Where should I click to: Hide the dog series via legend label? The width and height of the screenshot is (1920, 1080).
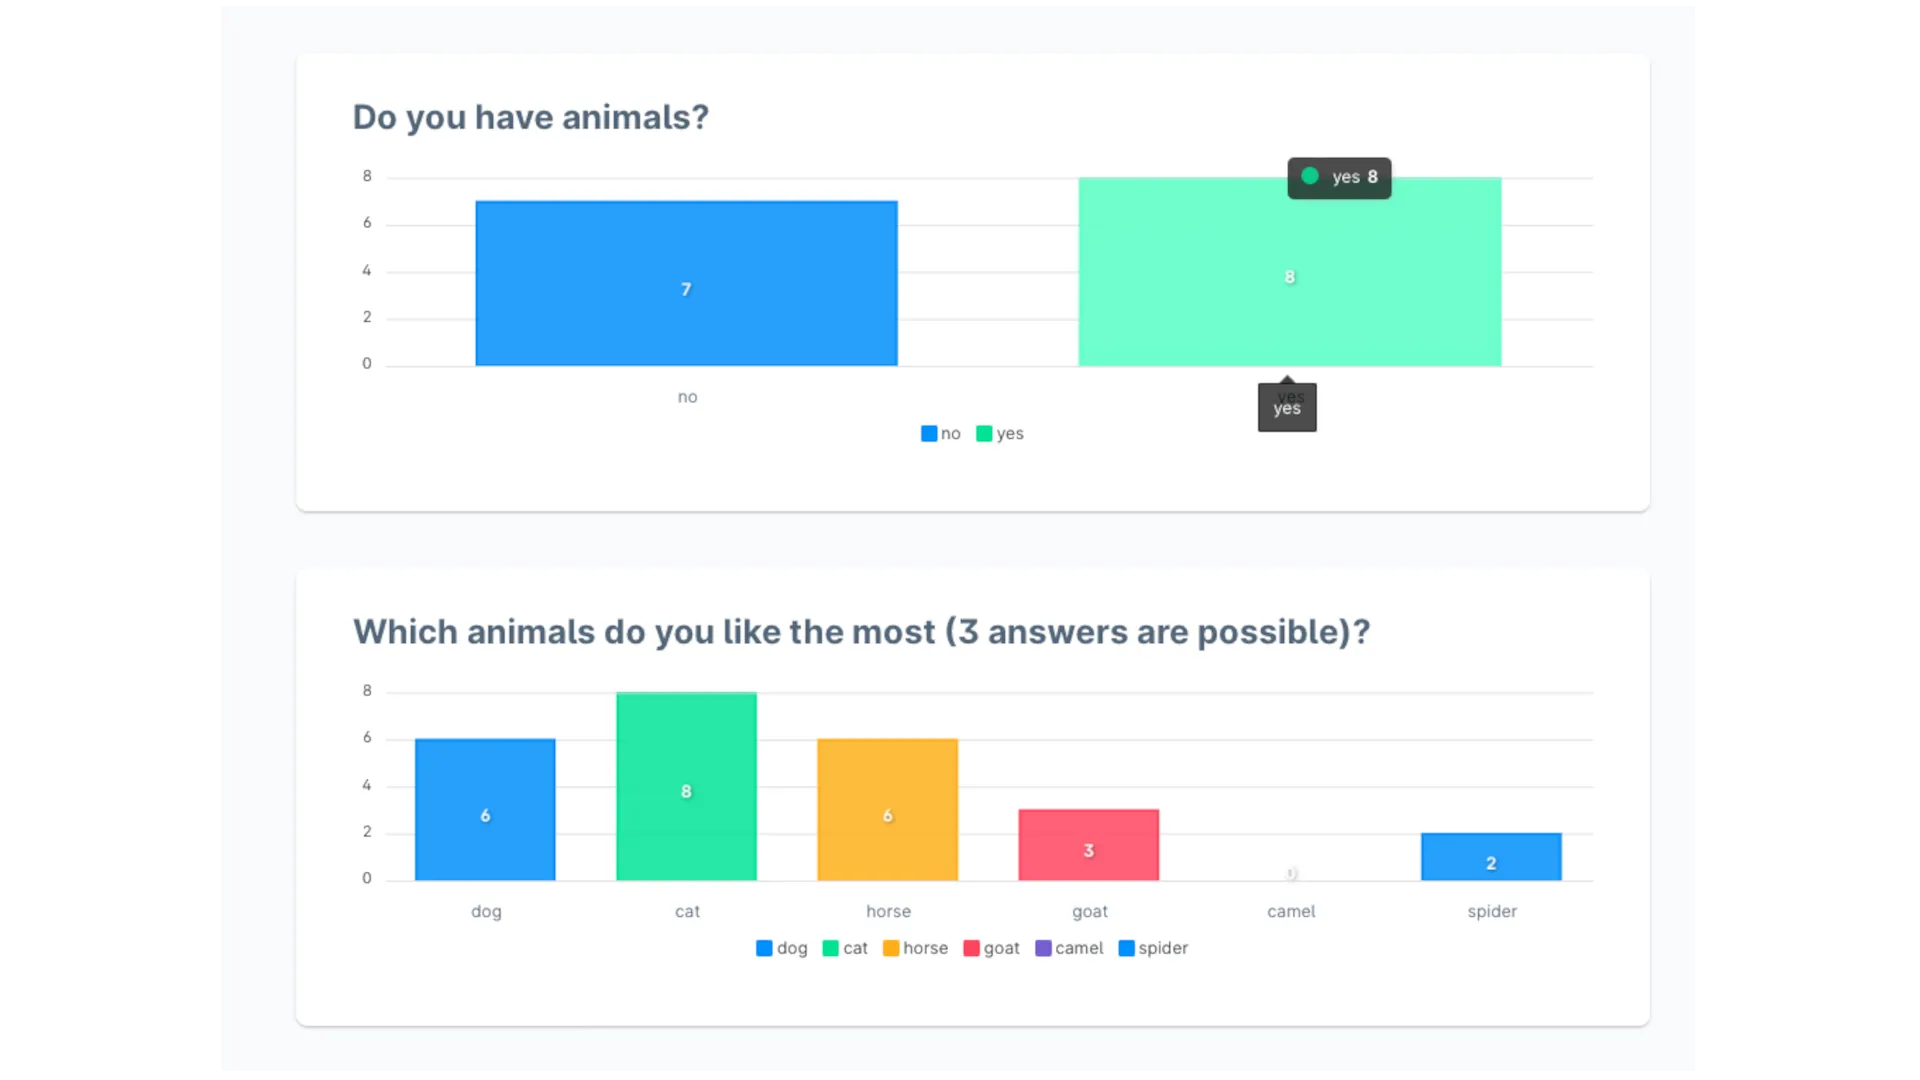click(x=791, y=948)
